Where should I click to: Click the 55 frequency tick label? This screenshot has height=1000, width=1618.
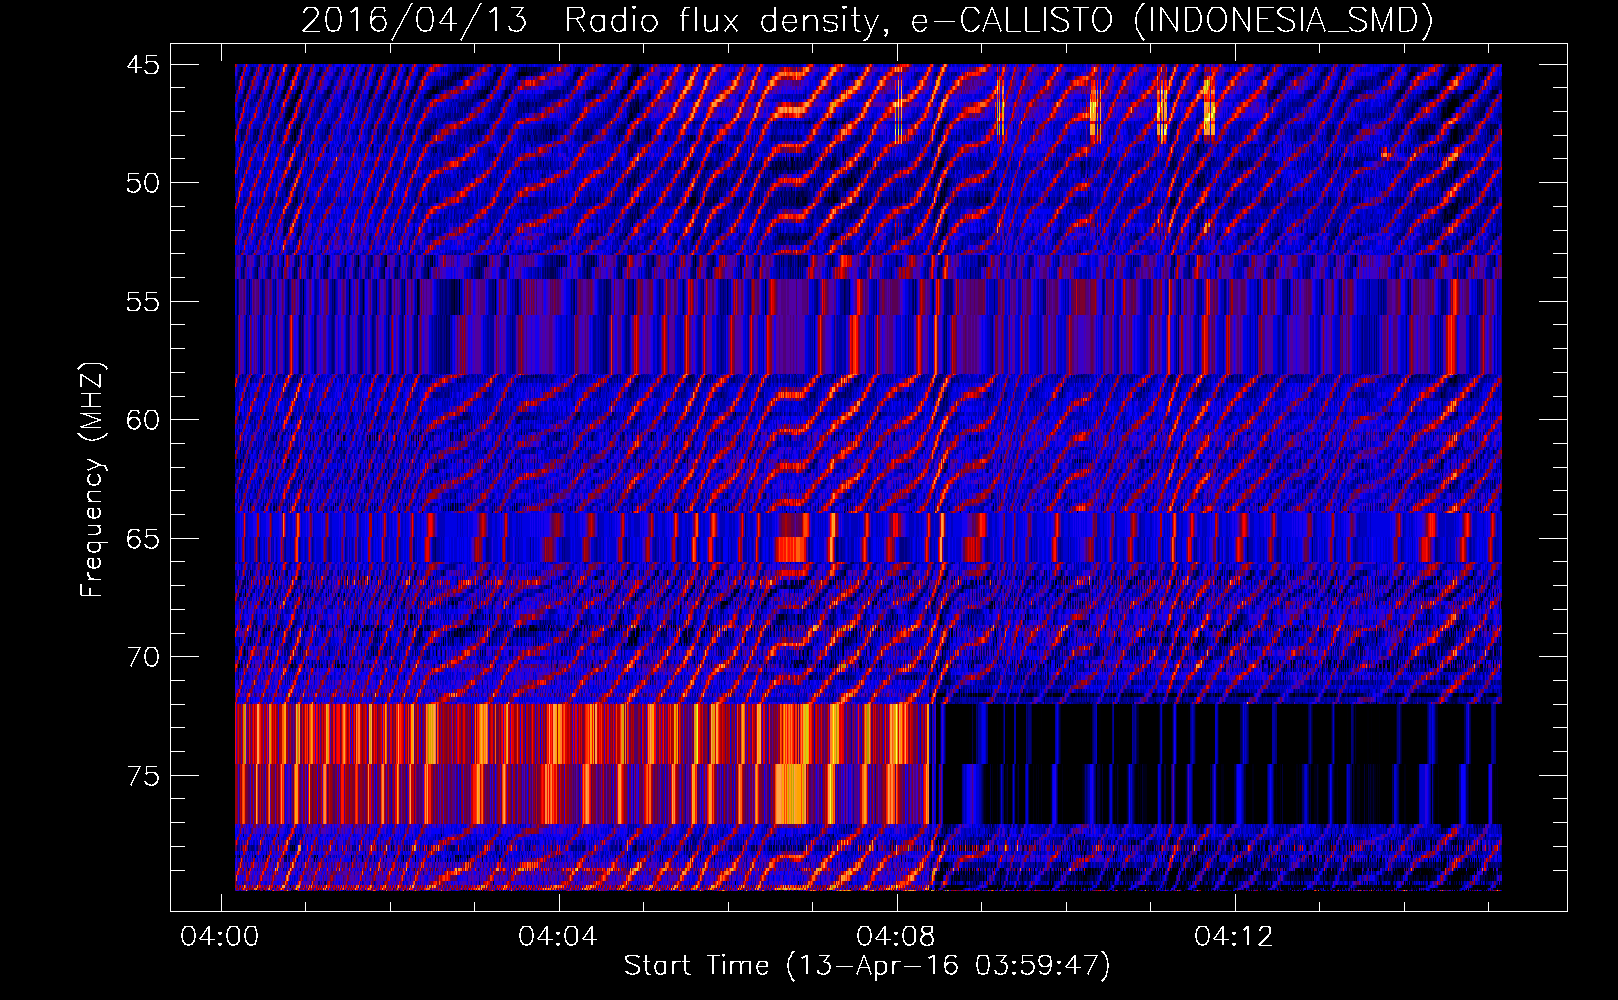143,302
